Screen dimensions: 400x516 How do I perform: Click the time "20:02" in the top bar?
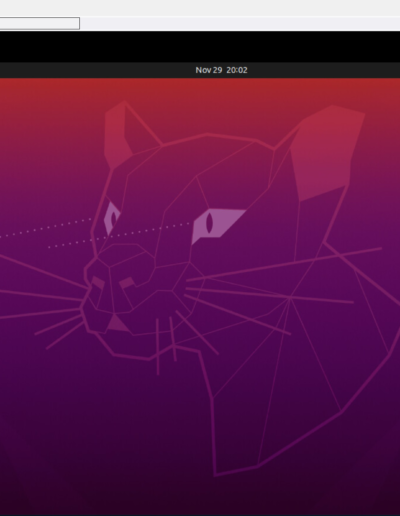pyautogui.click(x=237, y=70)
